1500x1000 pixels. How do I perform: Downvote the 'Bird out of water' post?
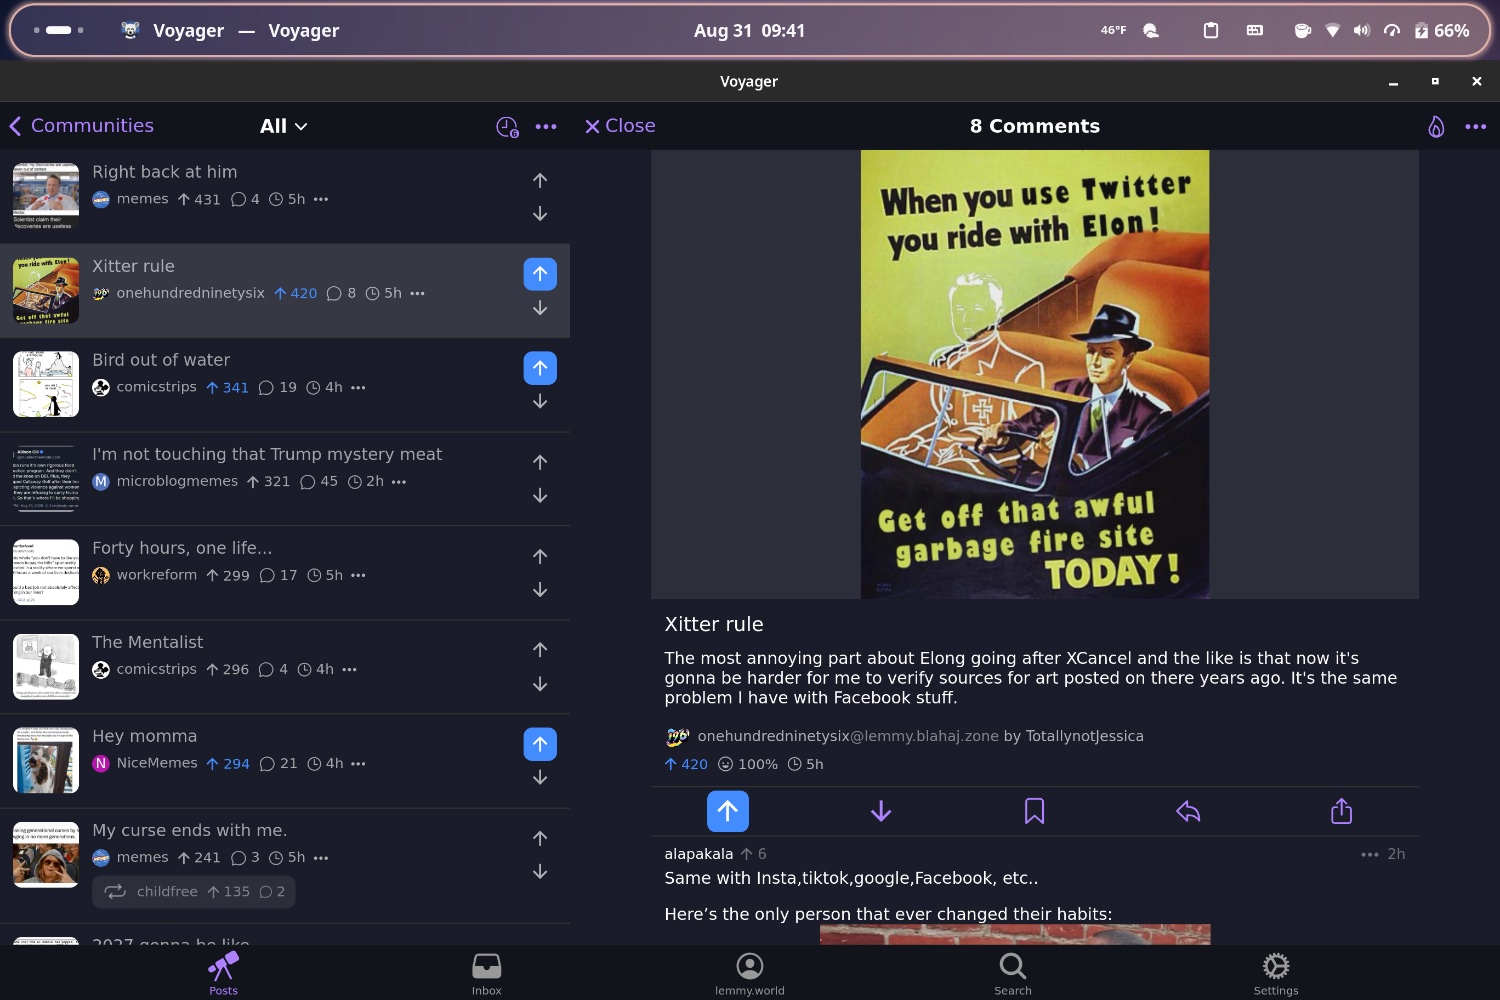coord(540,402)
